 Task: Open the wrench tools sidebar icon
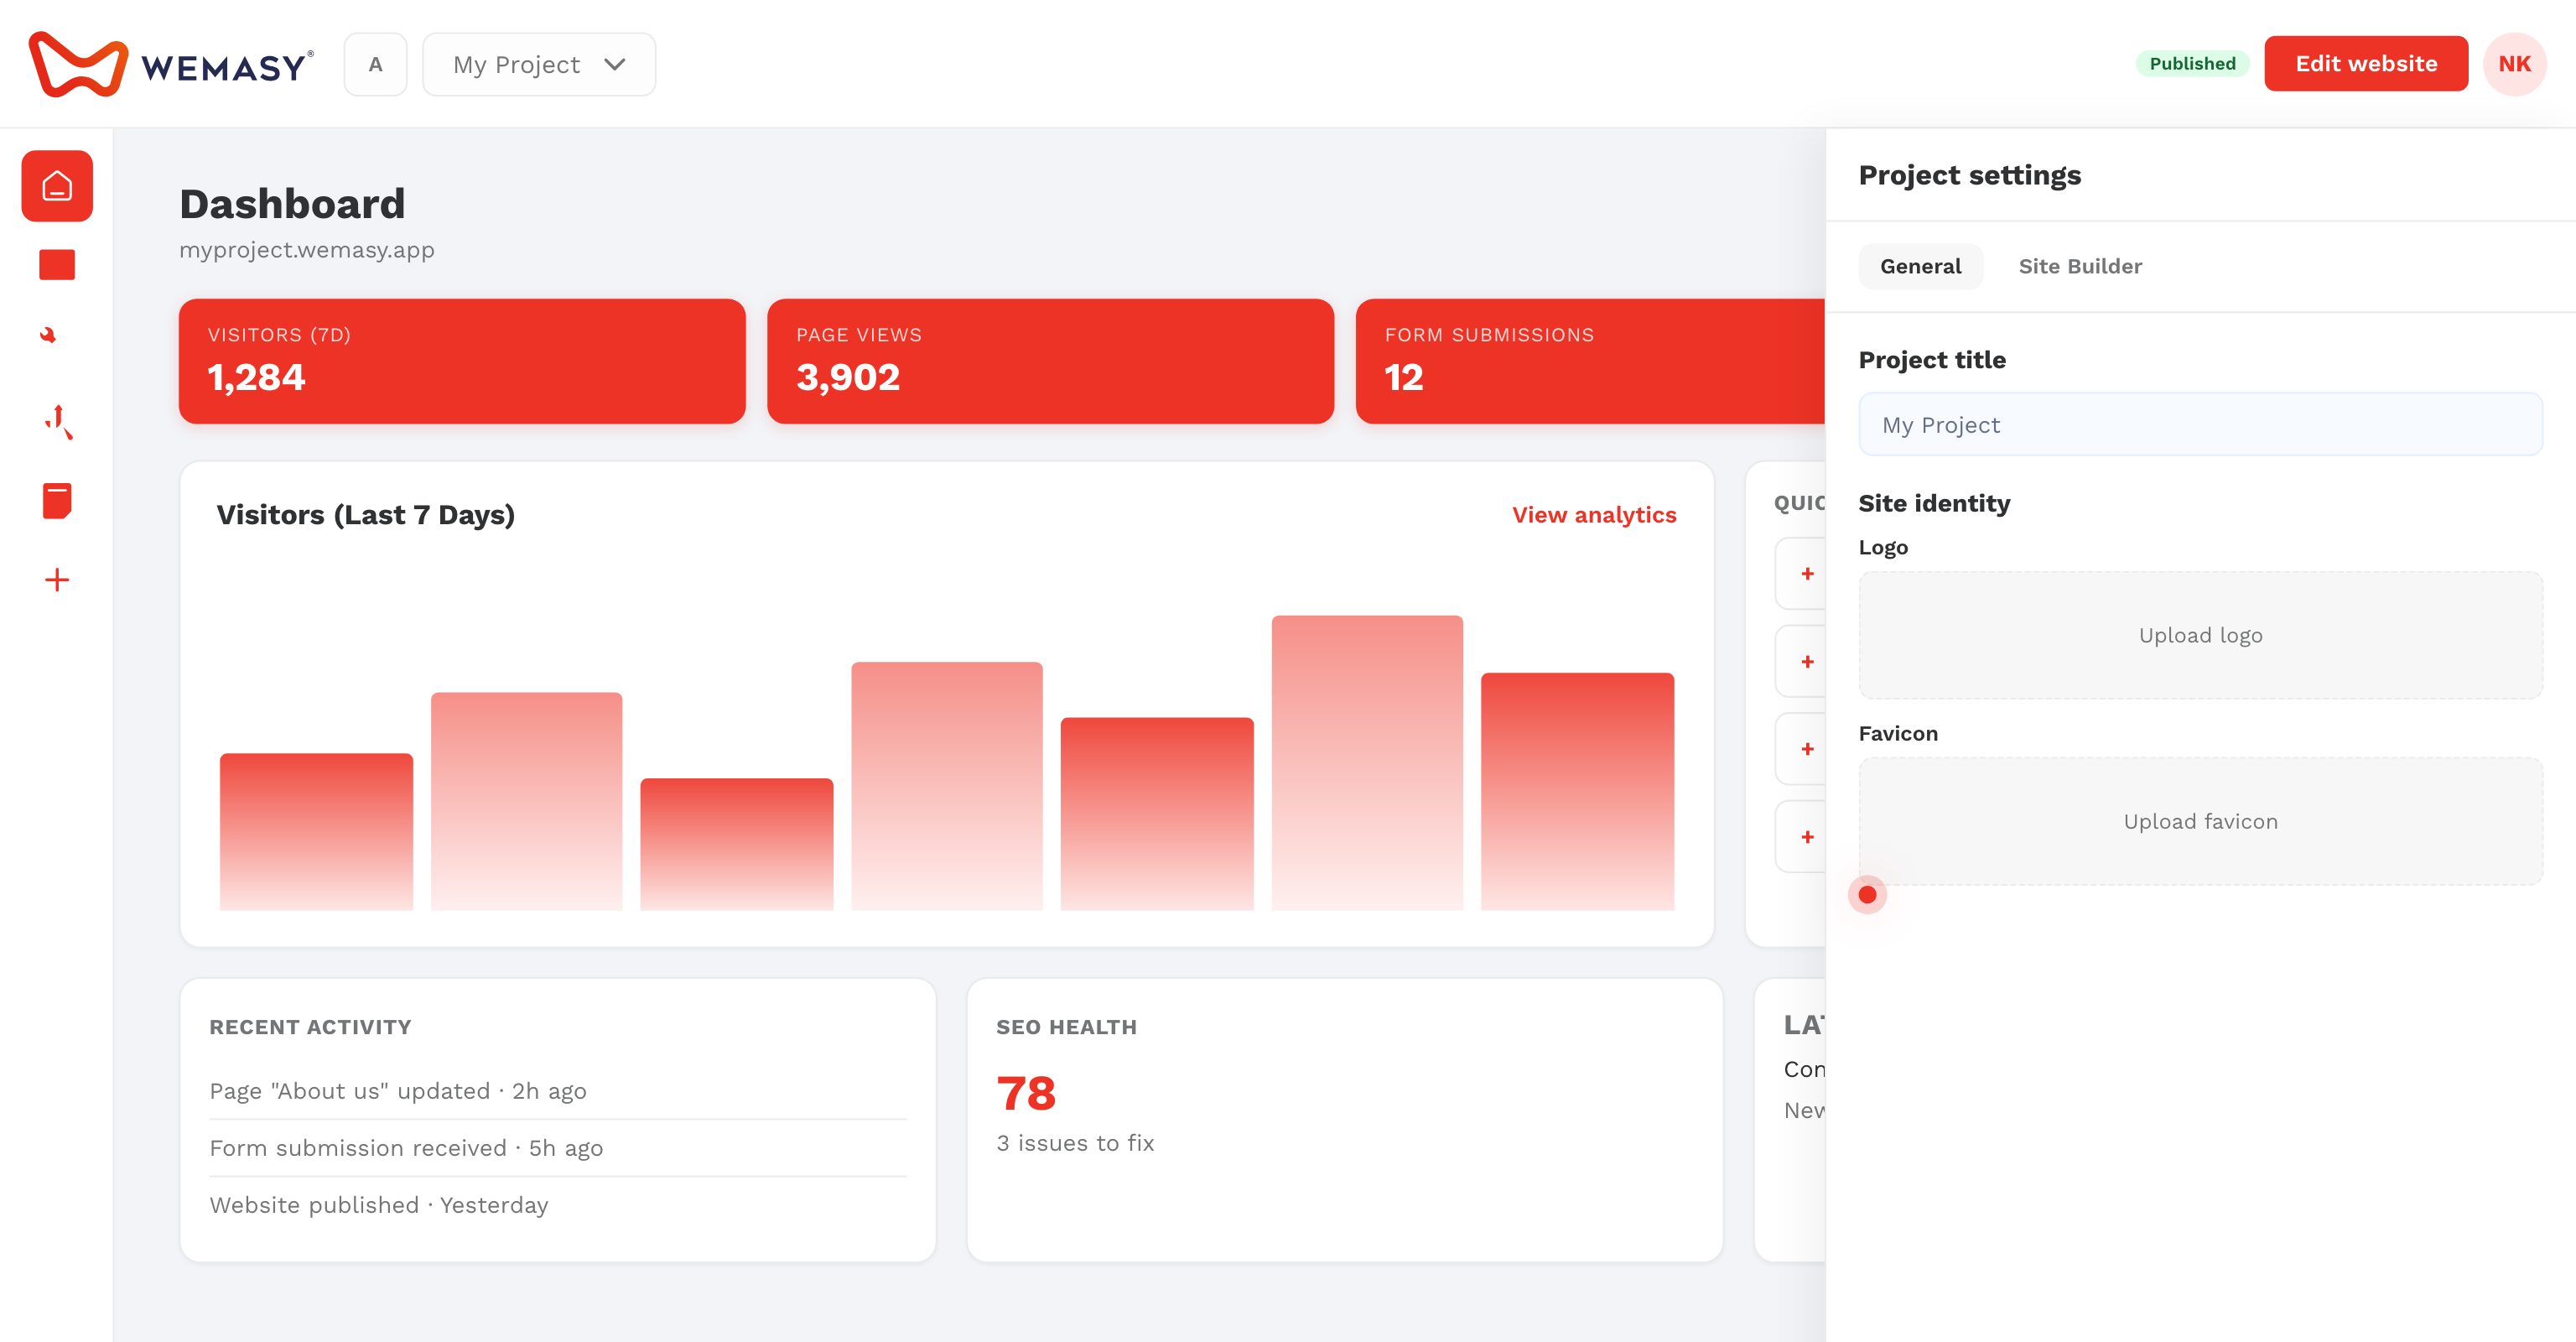[48, 335]
